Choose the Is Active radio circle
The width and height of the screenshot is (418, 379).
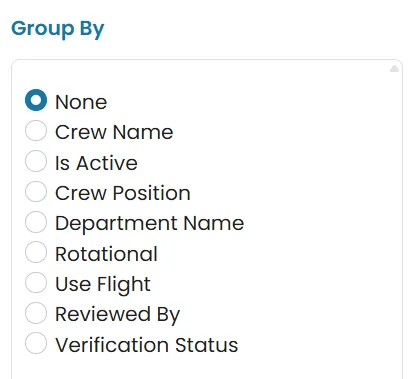click(x=36, y=161)
